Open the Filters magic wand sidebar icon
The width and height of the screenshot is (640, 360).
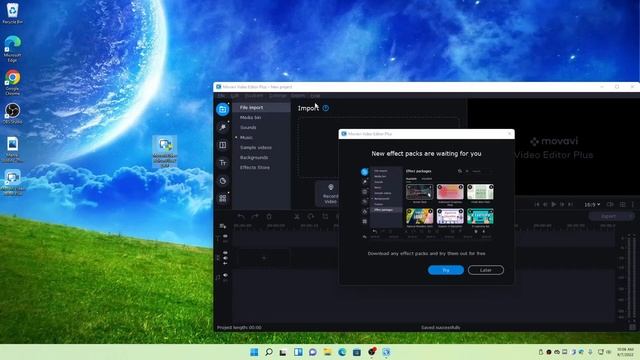point(222,127)
